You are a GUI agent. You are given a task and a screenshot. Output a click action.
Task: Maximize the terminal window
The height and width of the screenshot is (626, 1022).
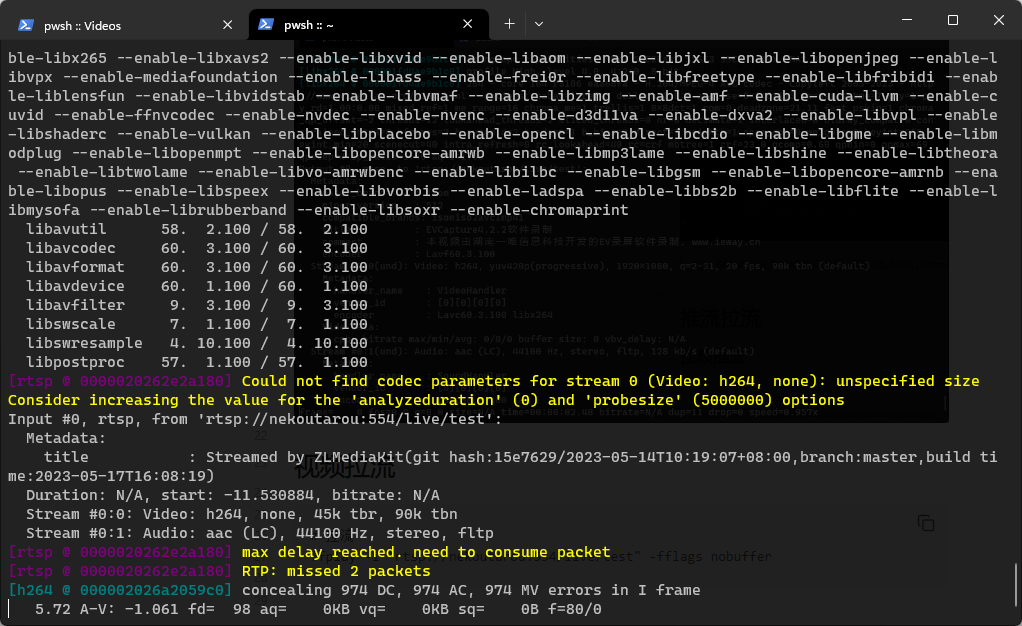pyautogui.click(x=952, y=20)
